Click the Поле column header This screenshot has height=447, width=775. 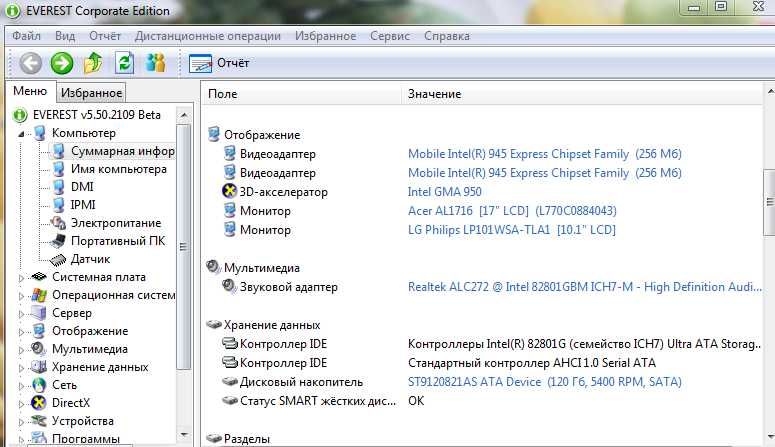[x=301, y=93]
